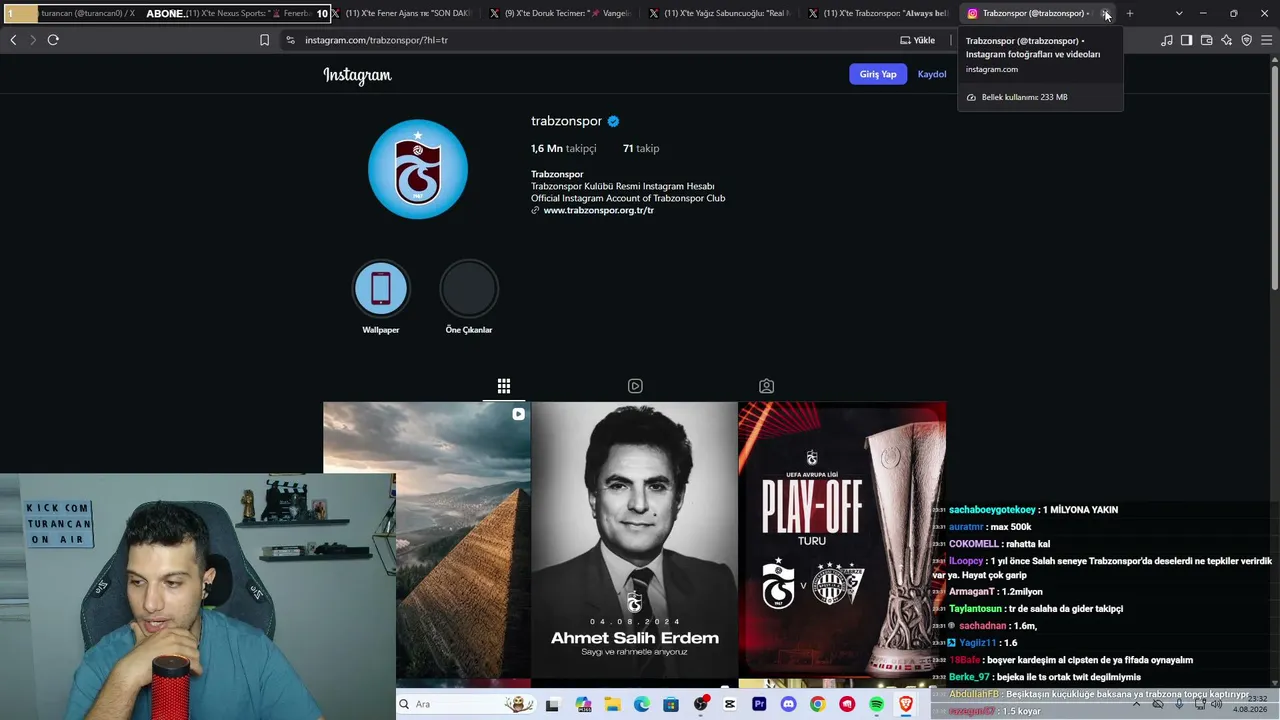
Task: Open Discord from the taskbar
Action: tap(789, 705)
